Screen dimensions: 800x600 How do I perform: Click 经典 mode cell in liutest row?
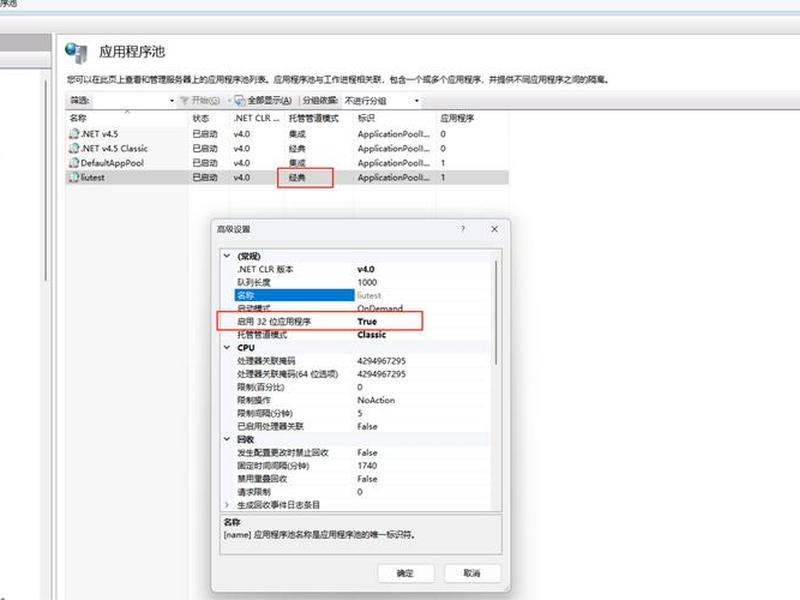pos(297,177)
